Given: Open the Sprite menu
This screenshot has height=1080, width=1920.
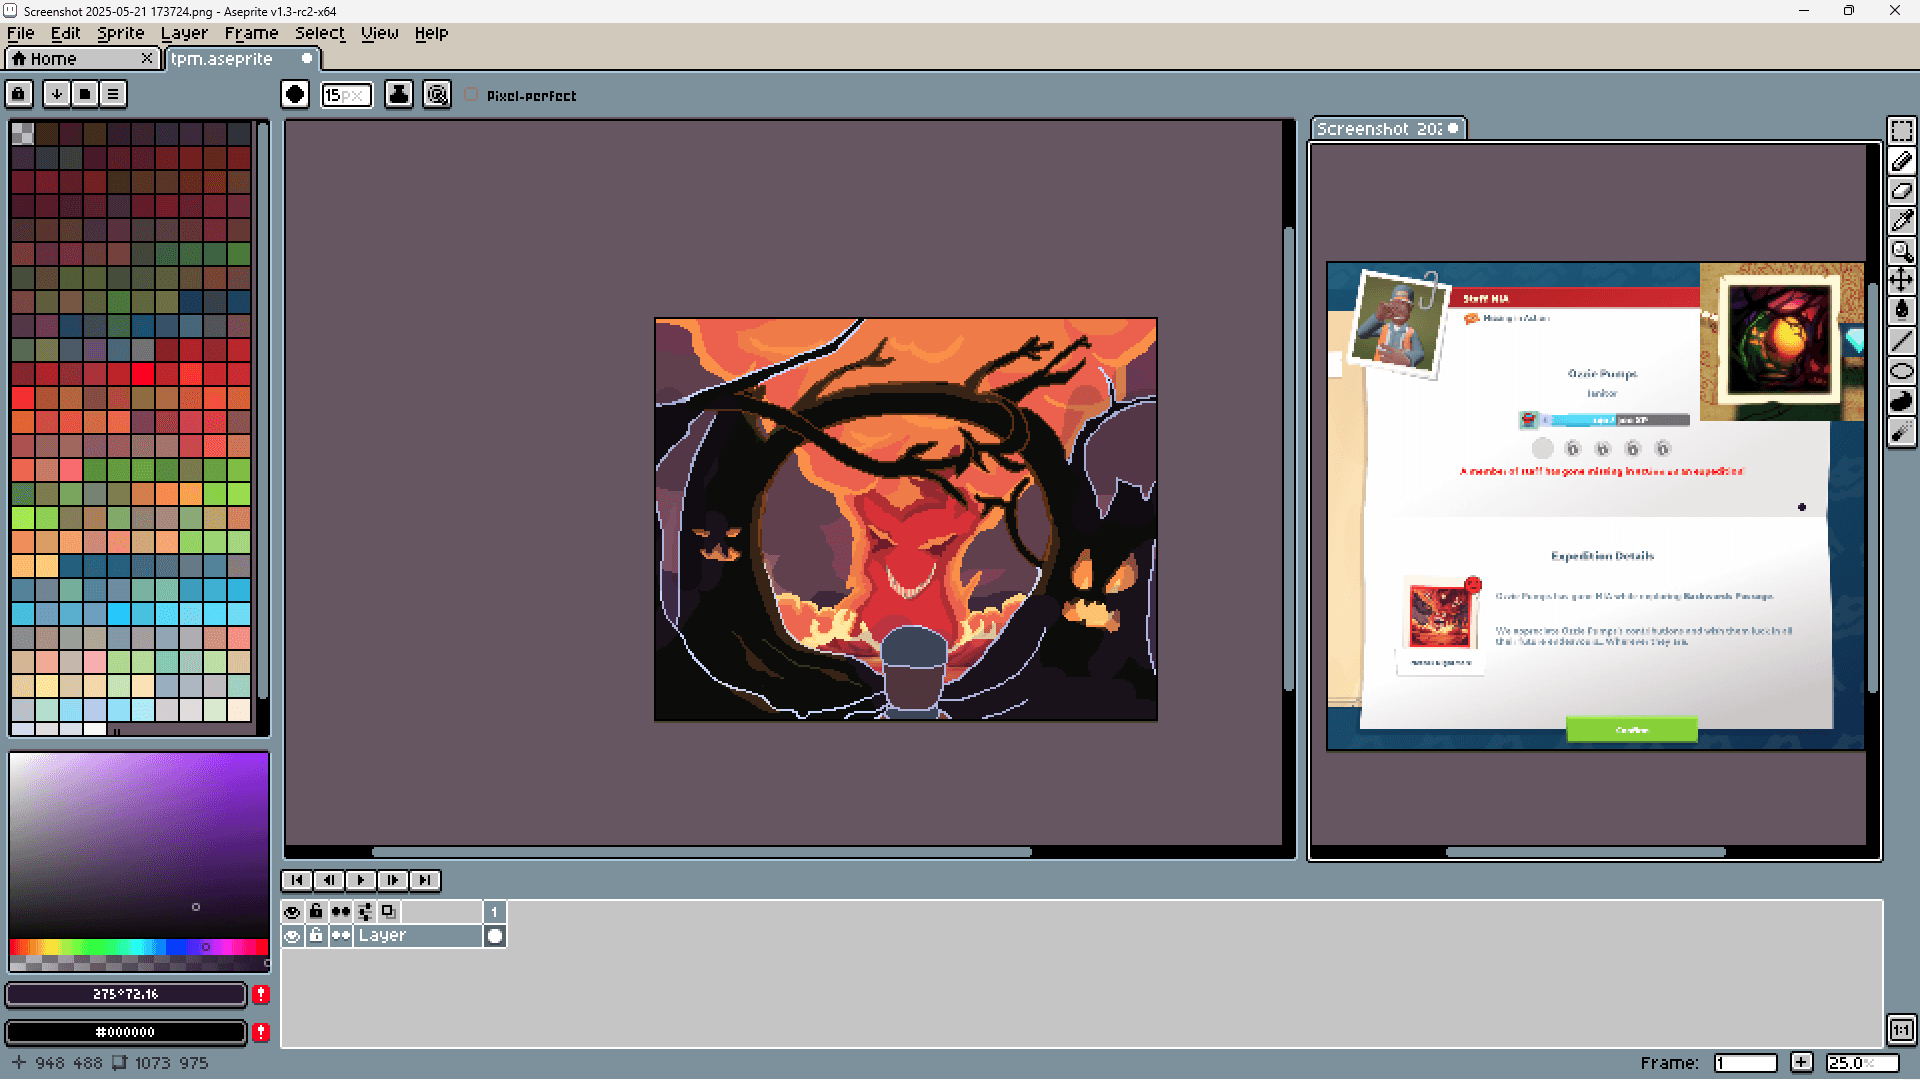Looking at the screenshot, I should coord(120,33).
